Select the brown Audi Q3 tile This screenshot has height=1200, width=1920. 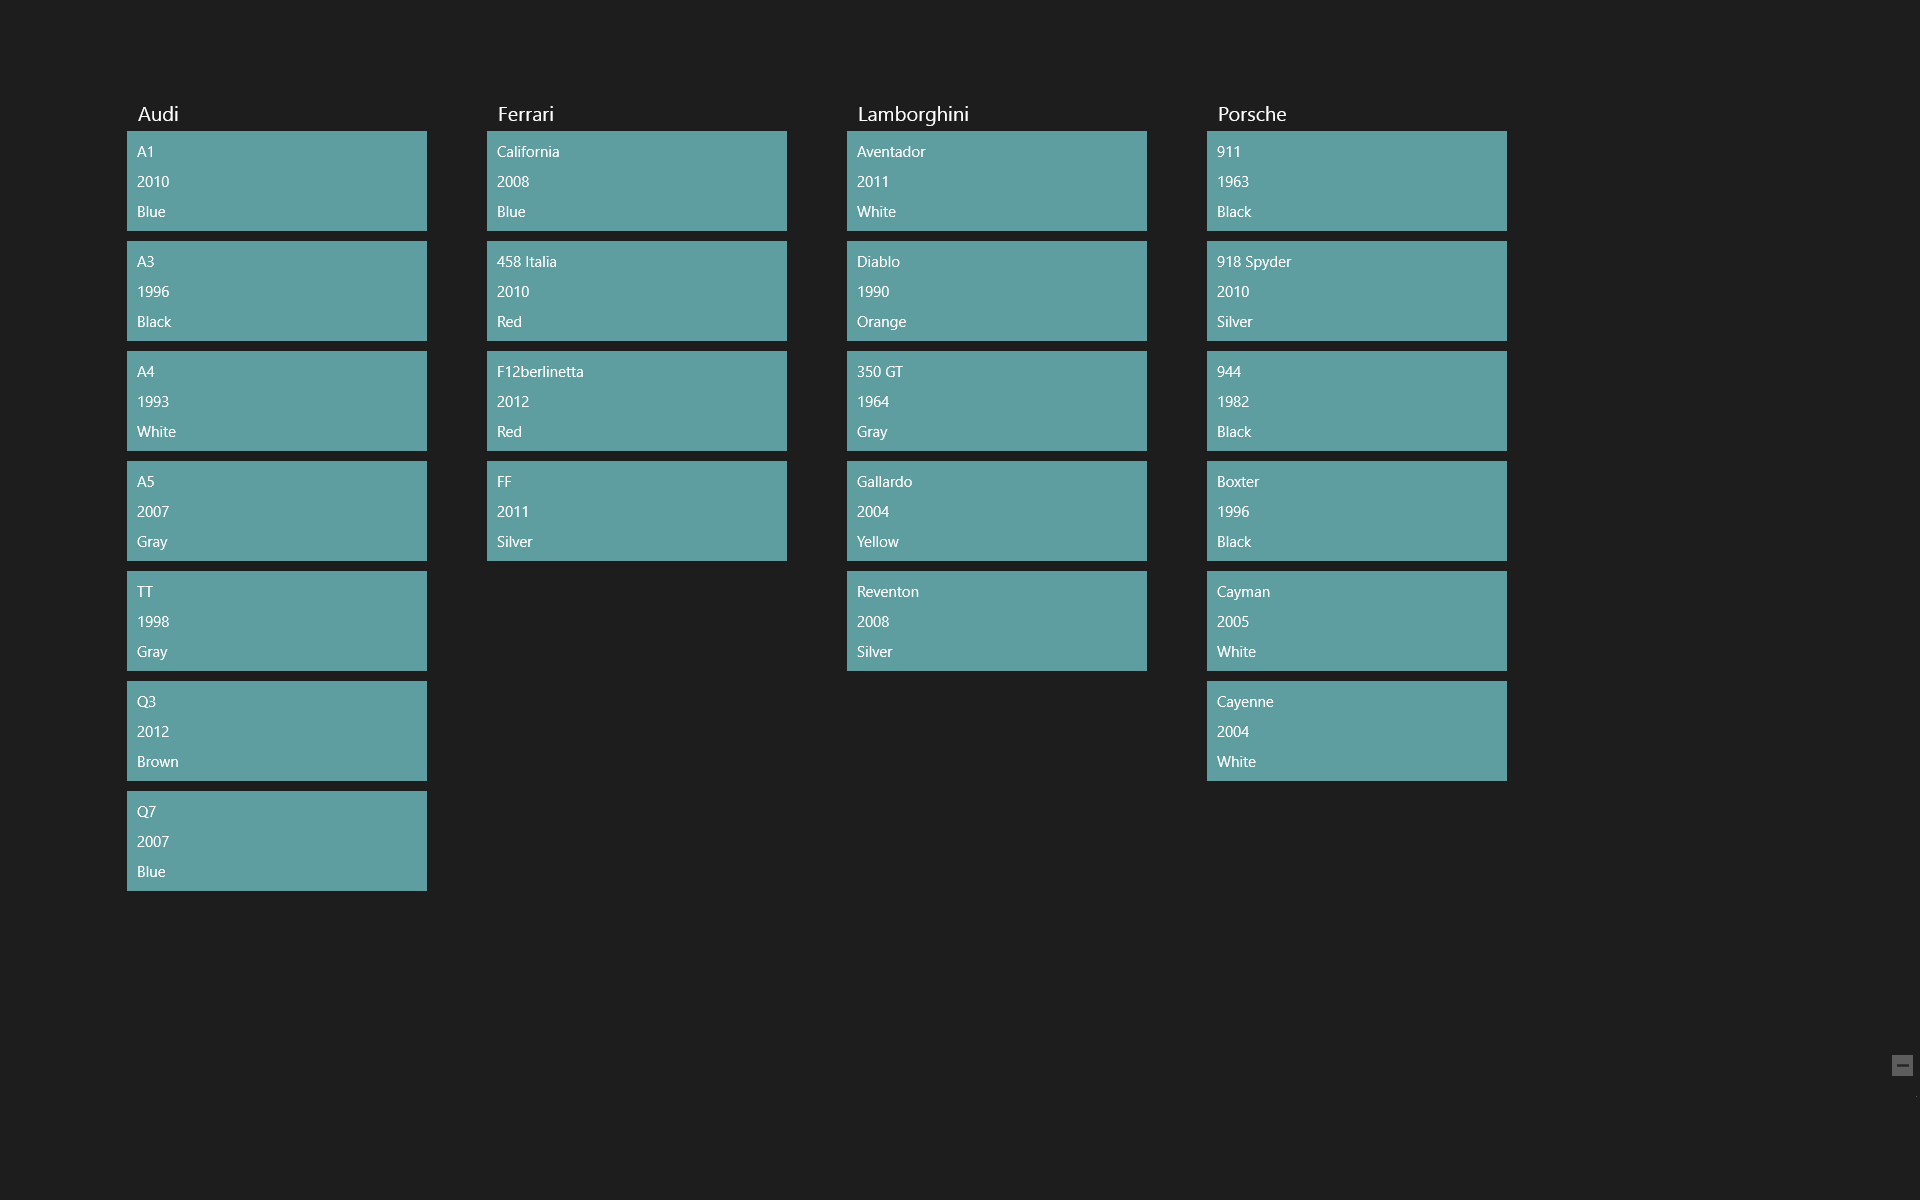[x=276, y=730]
